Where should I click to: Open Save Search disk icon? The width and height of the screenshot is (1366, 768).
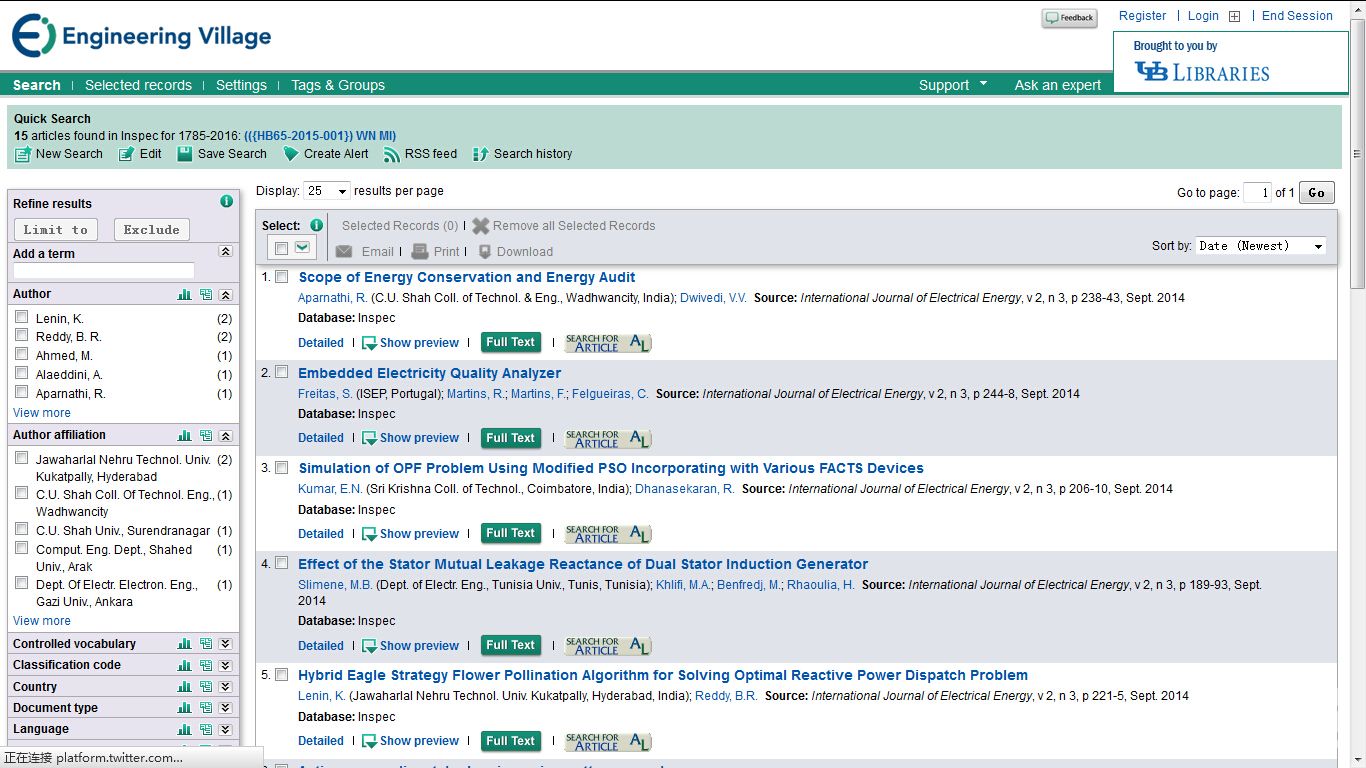click(185, 154)
